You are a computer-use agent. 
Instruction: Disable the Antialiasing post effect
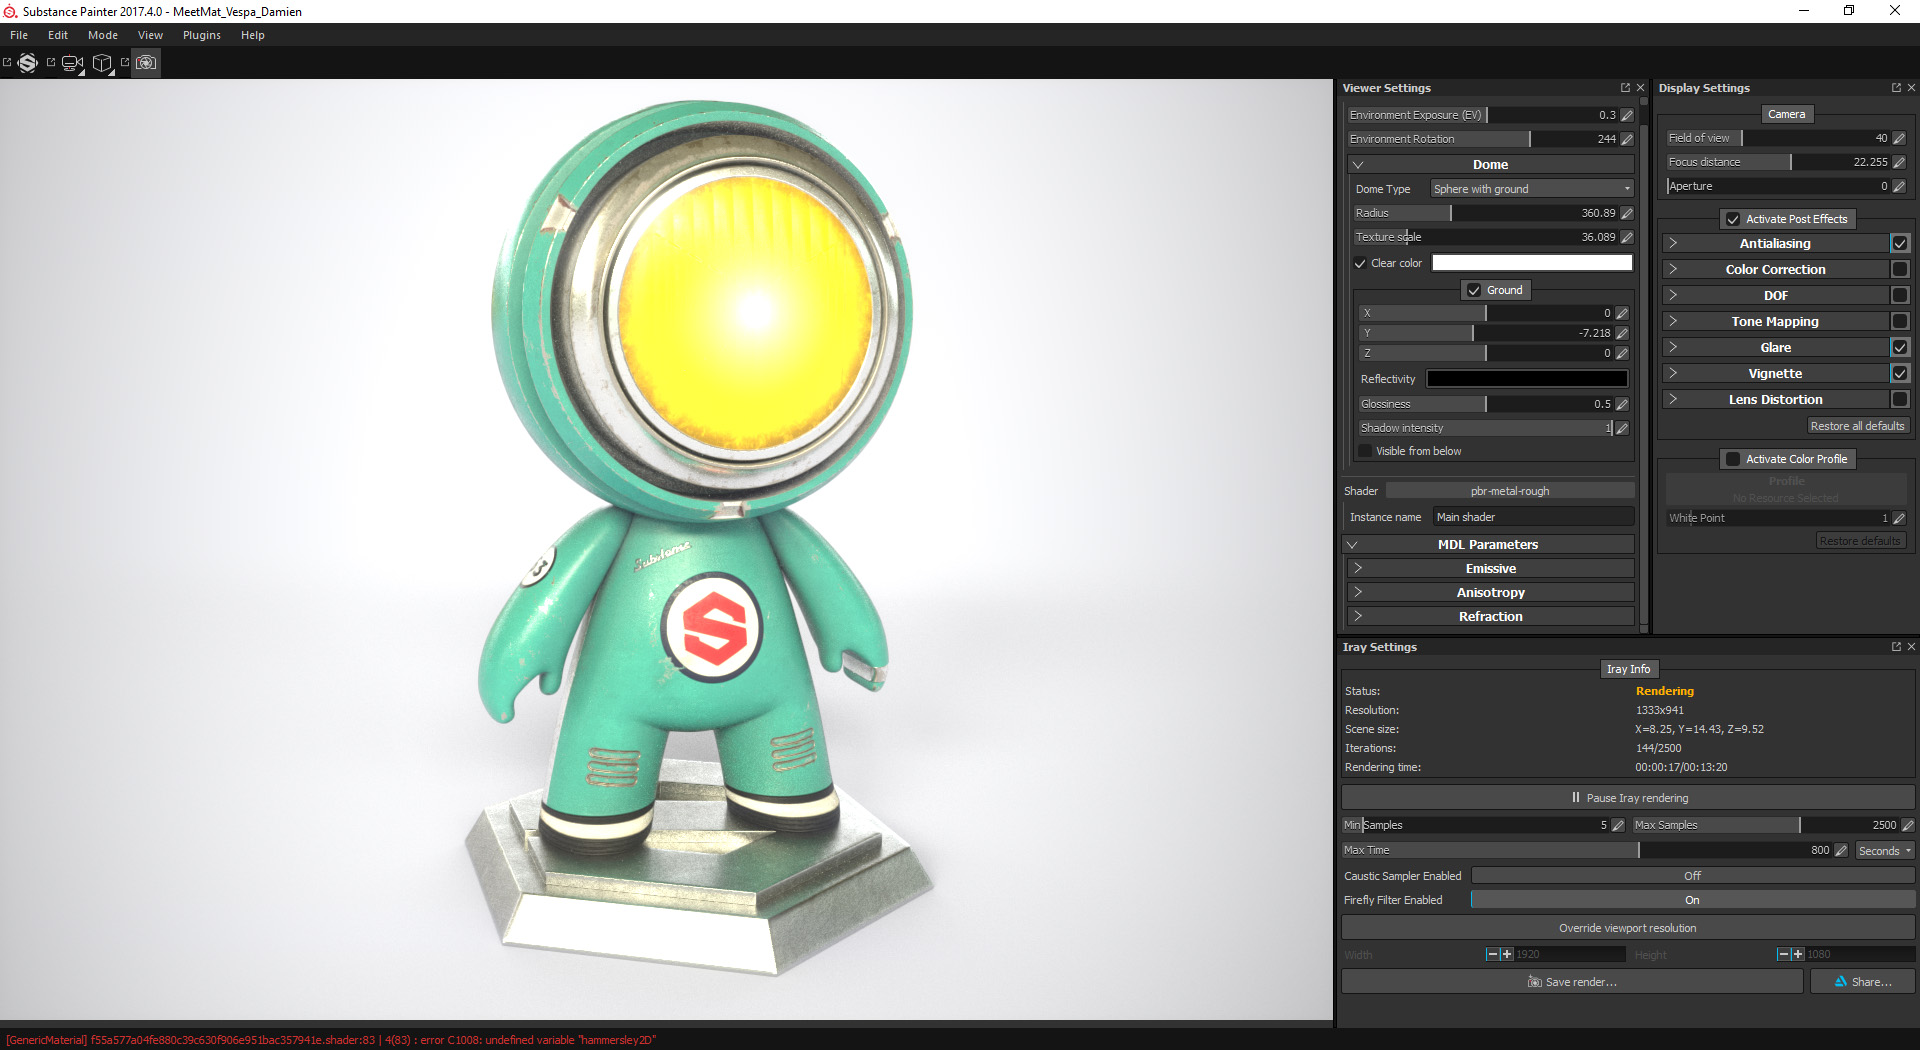point(1900,243)
